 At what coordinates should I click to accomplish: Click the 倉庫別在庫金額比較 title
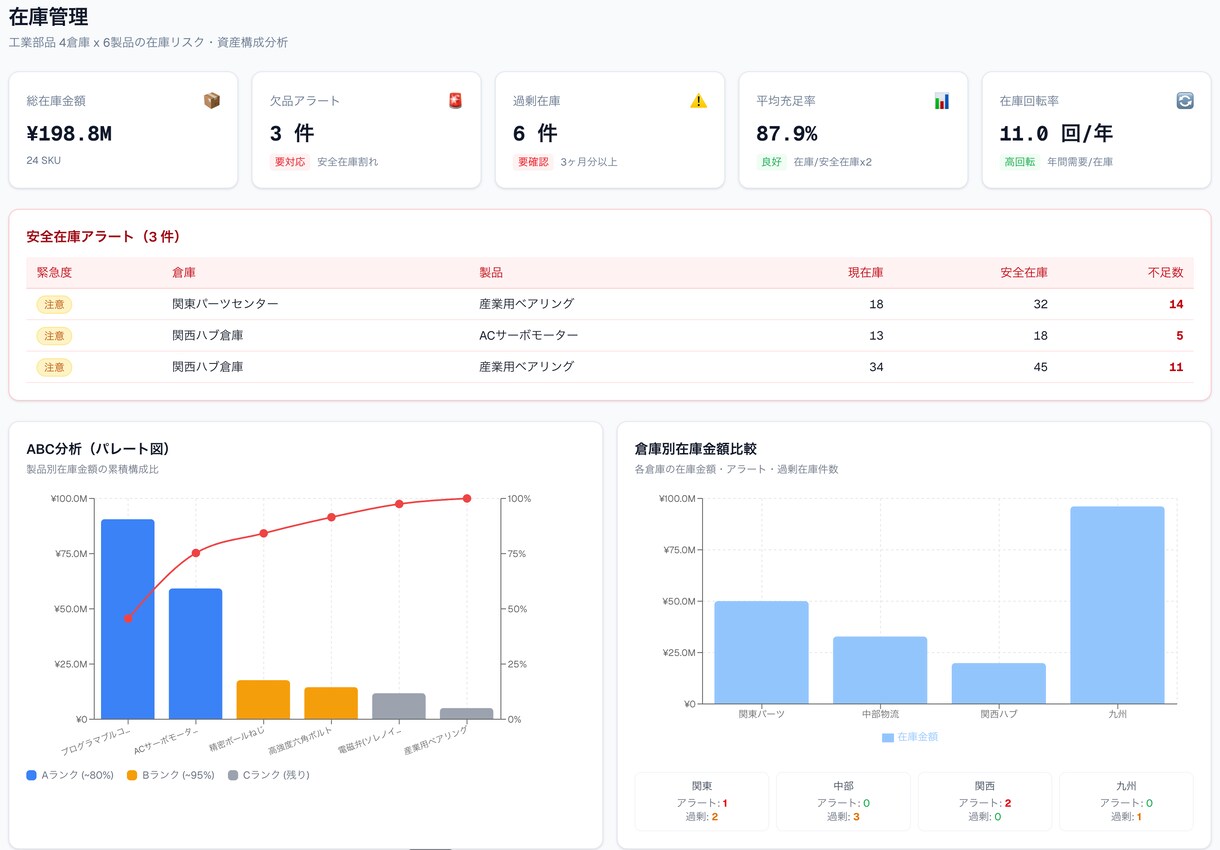tap(695, 449)
